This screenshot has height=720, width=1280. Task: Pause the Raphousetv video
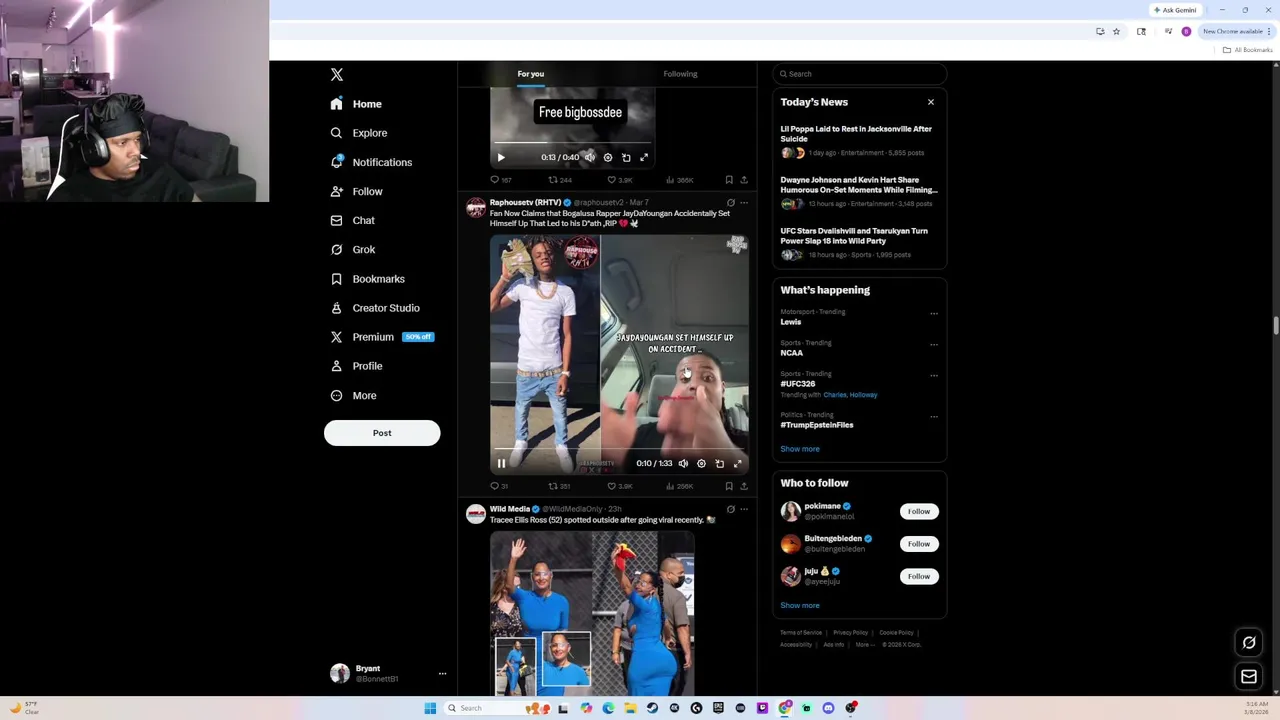(501, 463)
